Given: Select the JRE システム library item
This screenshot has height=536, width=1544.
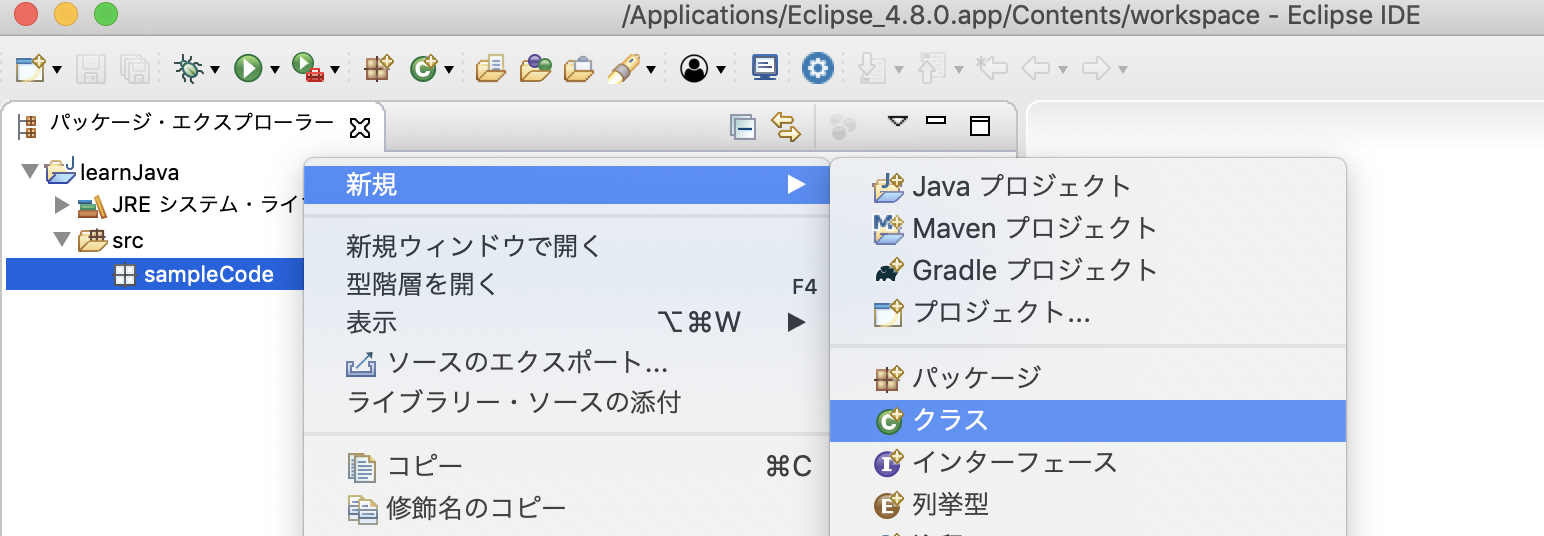Looking at the screenshot, I should click(190, 206).
